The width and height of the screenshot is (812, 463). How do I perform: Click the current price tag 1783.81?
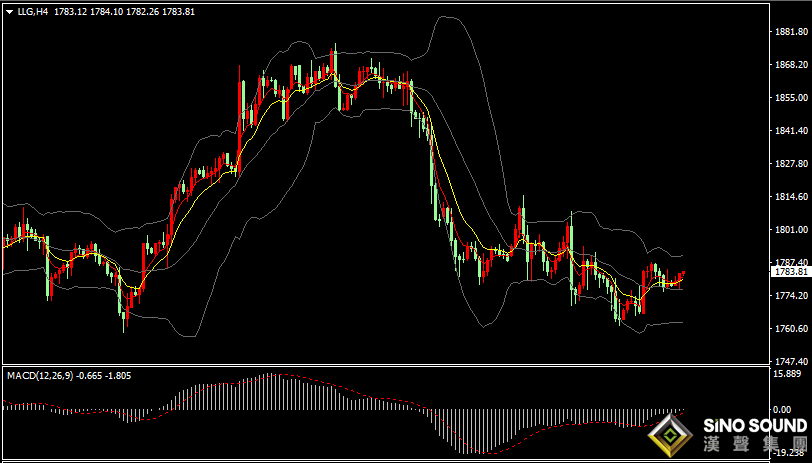tap(790, 271)
